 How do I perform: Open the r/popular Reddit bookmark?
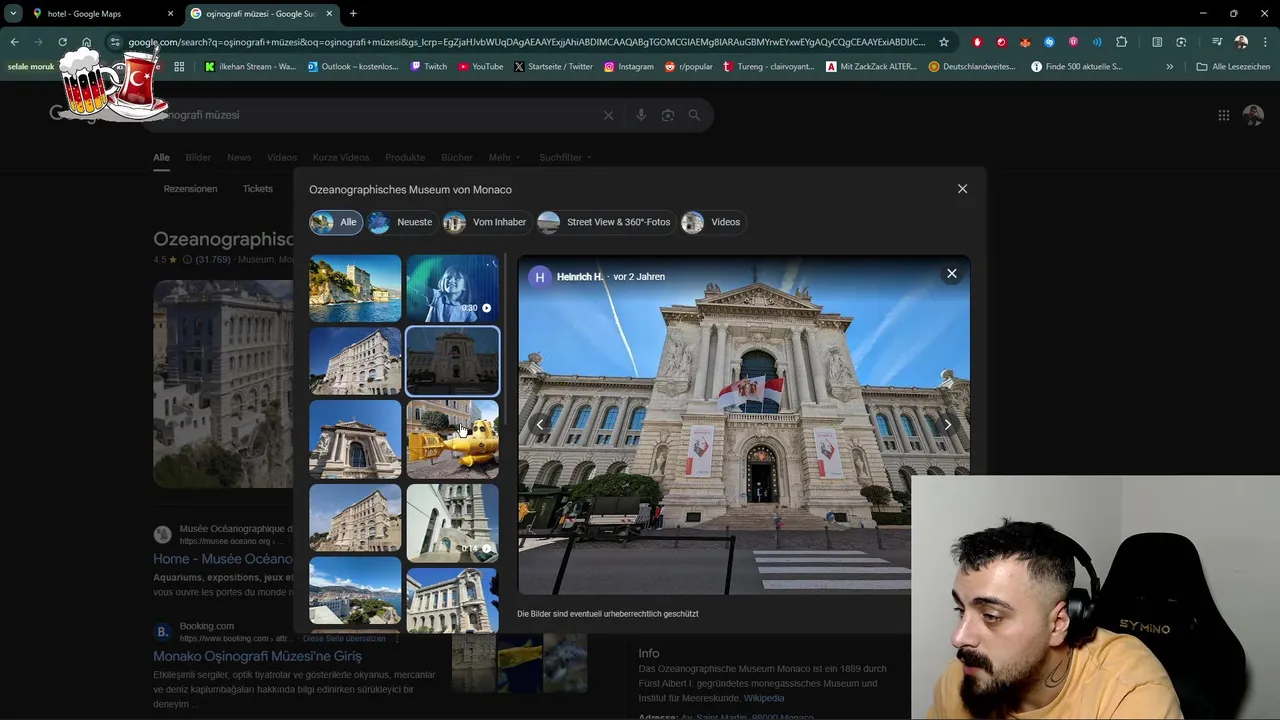[x=689, y=67]
